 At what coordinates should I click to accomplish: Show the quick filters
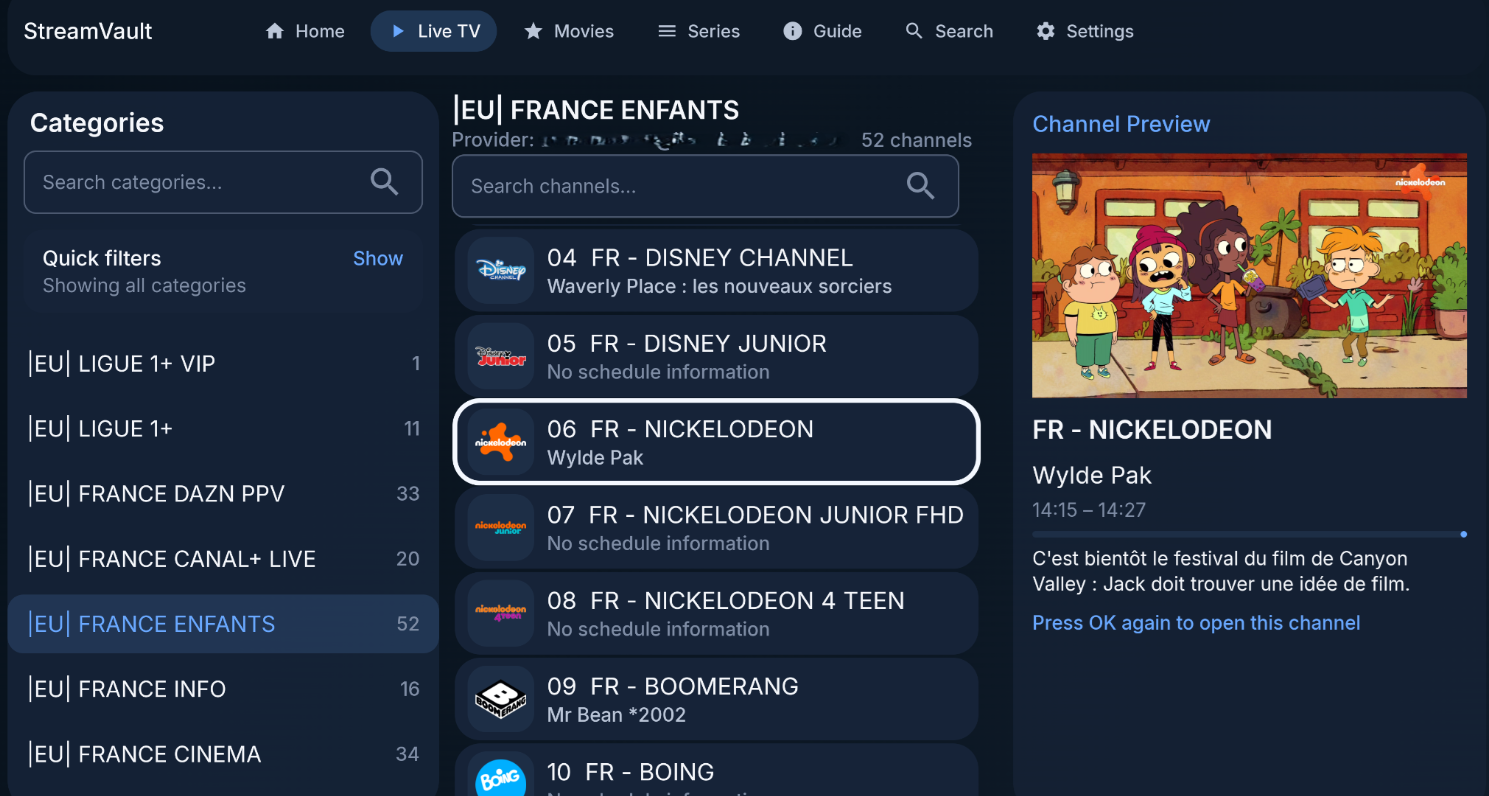(378, 258)
